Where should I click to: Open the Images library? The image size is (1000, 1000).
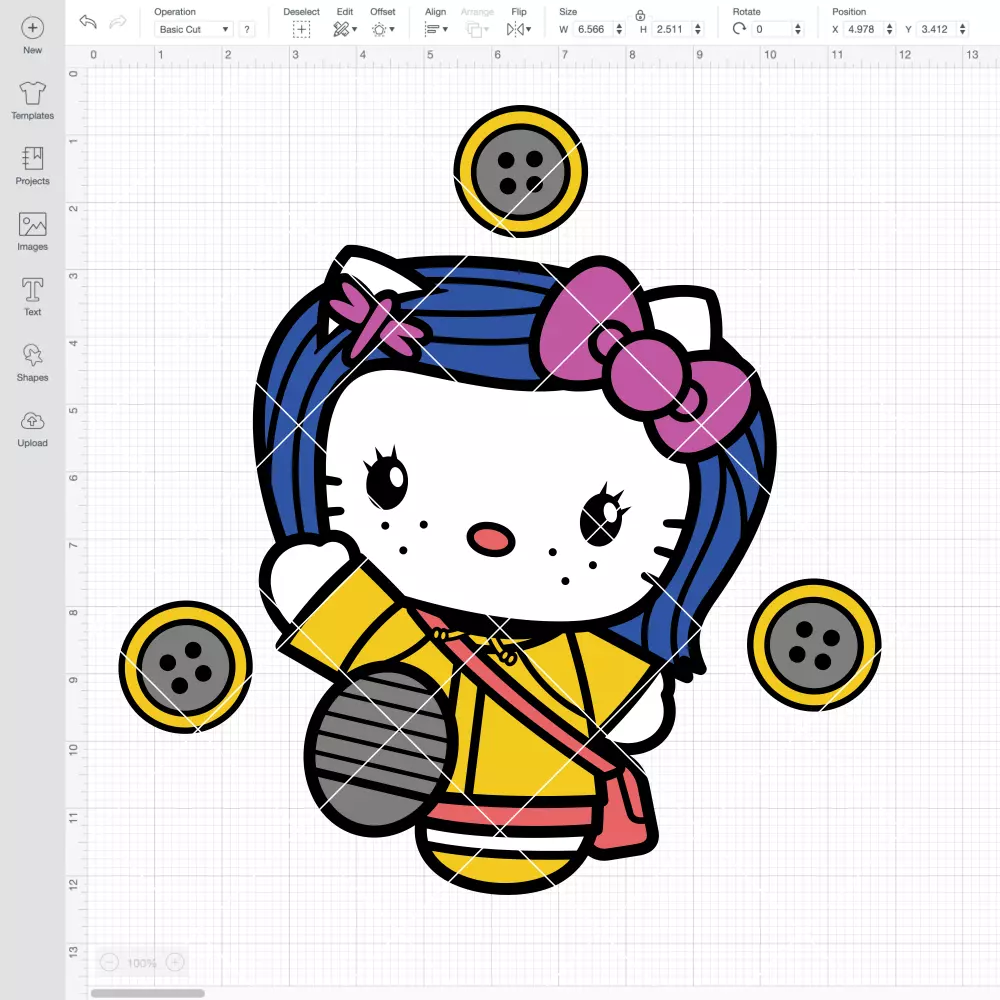coord(33,232)
